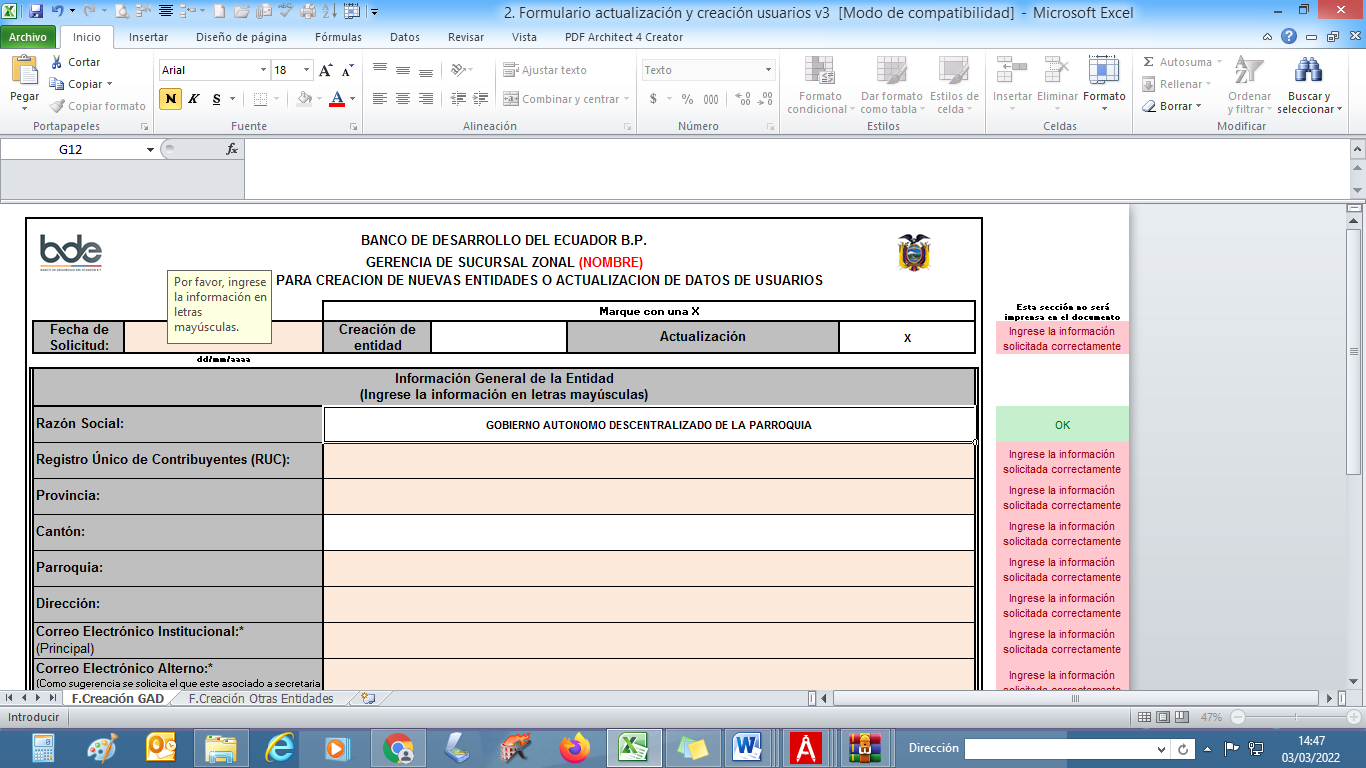Click the Ordenar y filtrar icon
The image size is (1366, 768).
(x=1249, y=72)
